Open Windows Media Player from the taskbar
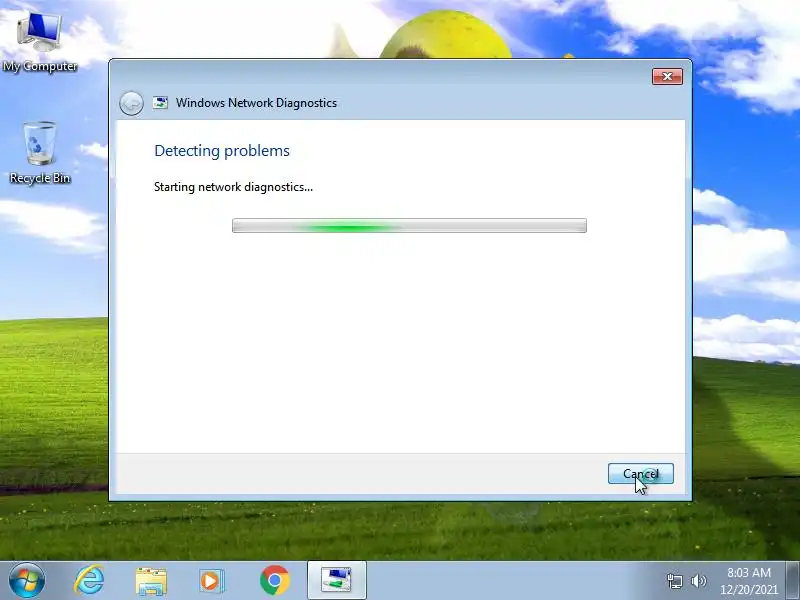 (x=211, y=581)
